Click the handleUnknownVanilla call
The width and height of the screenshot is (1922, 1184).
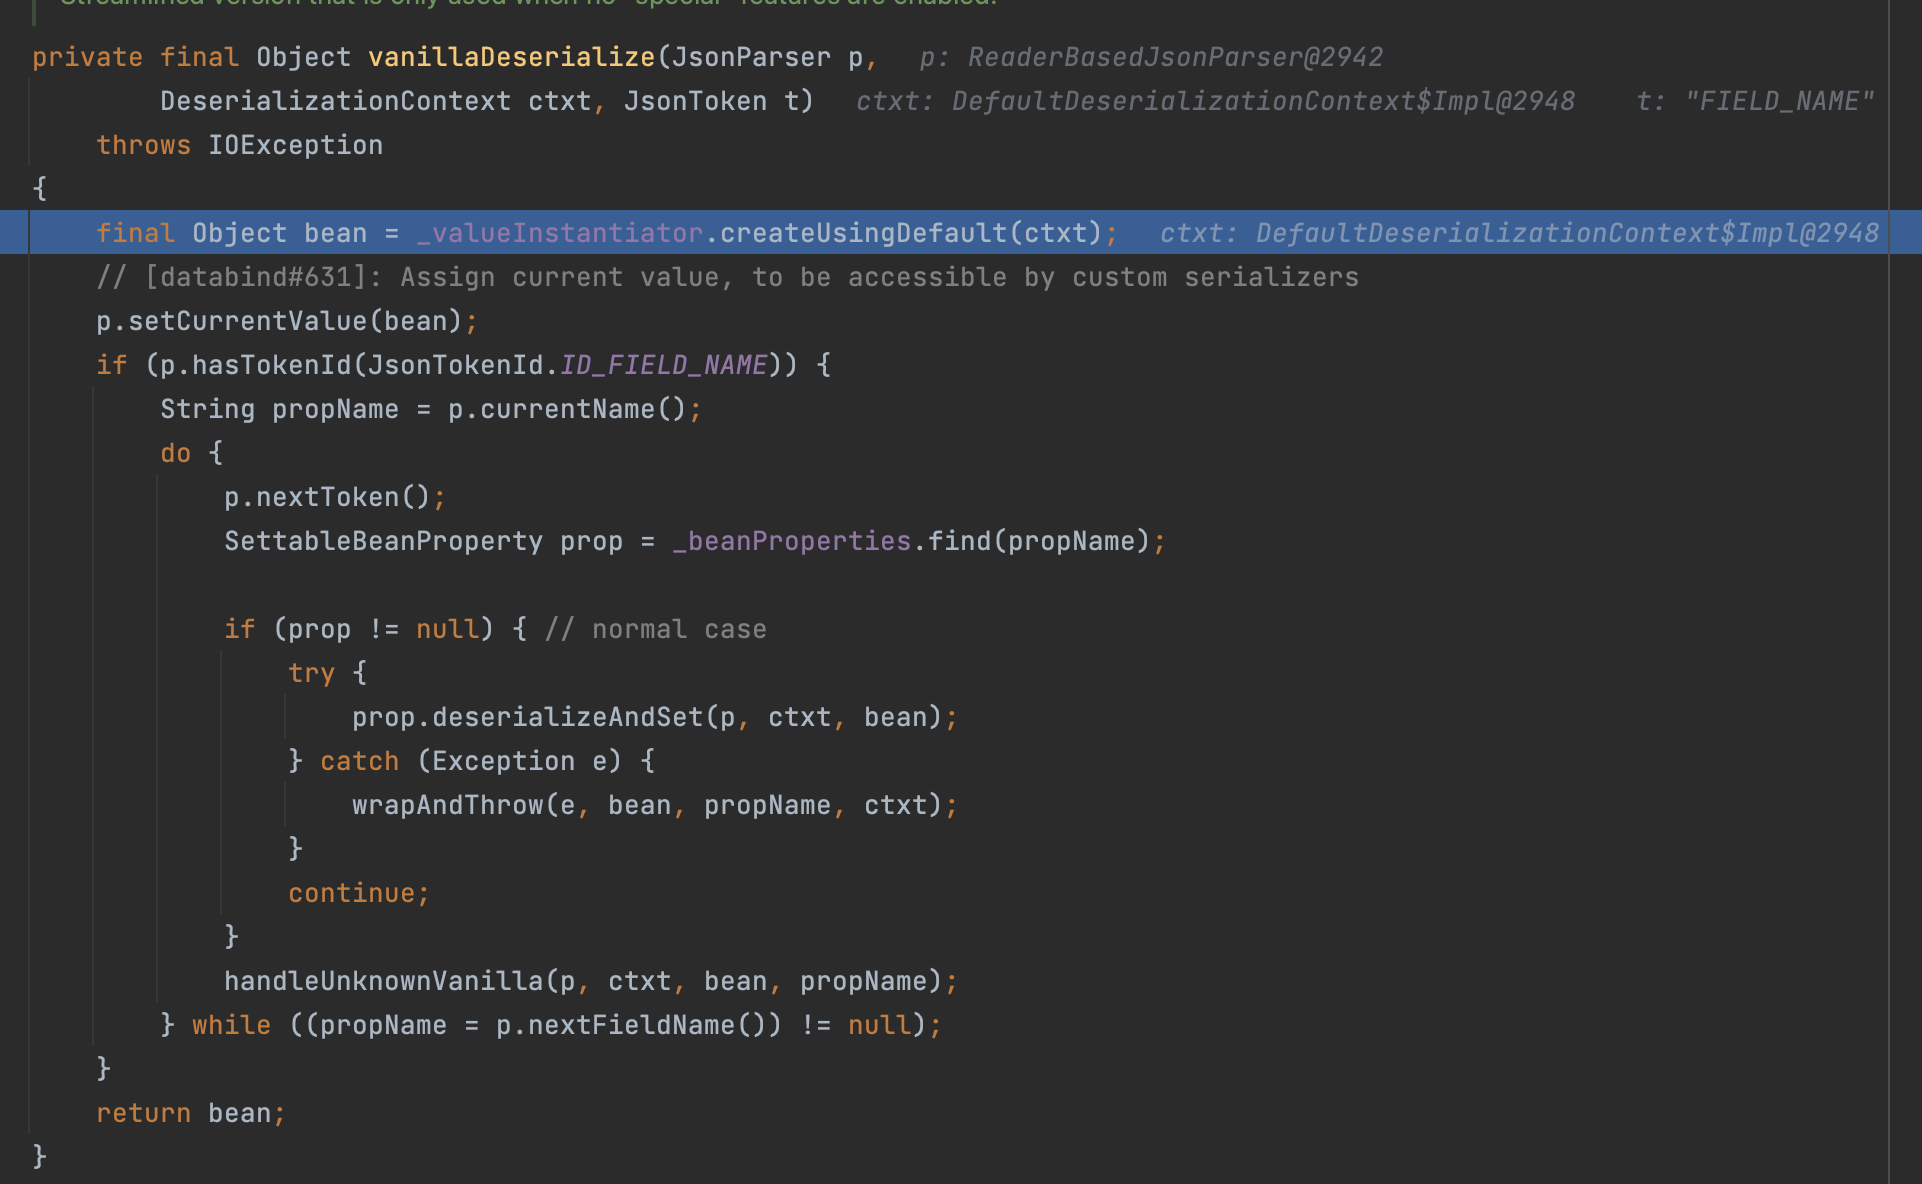coord(383,981)
